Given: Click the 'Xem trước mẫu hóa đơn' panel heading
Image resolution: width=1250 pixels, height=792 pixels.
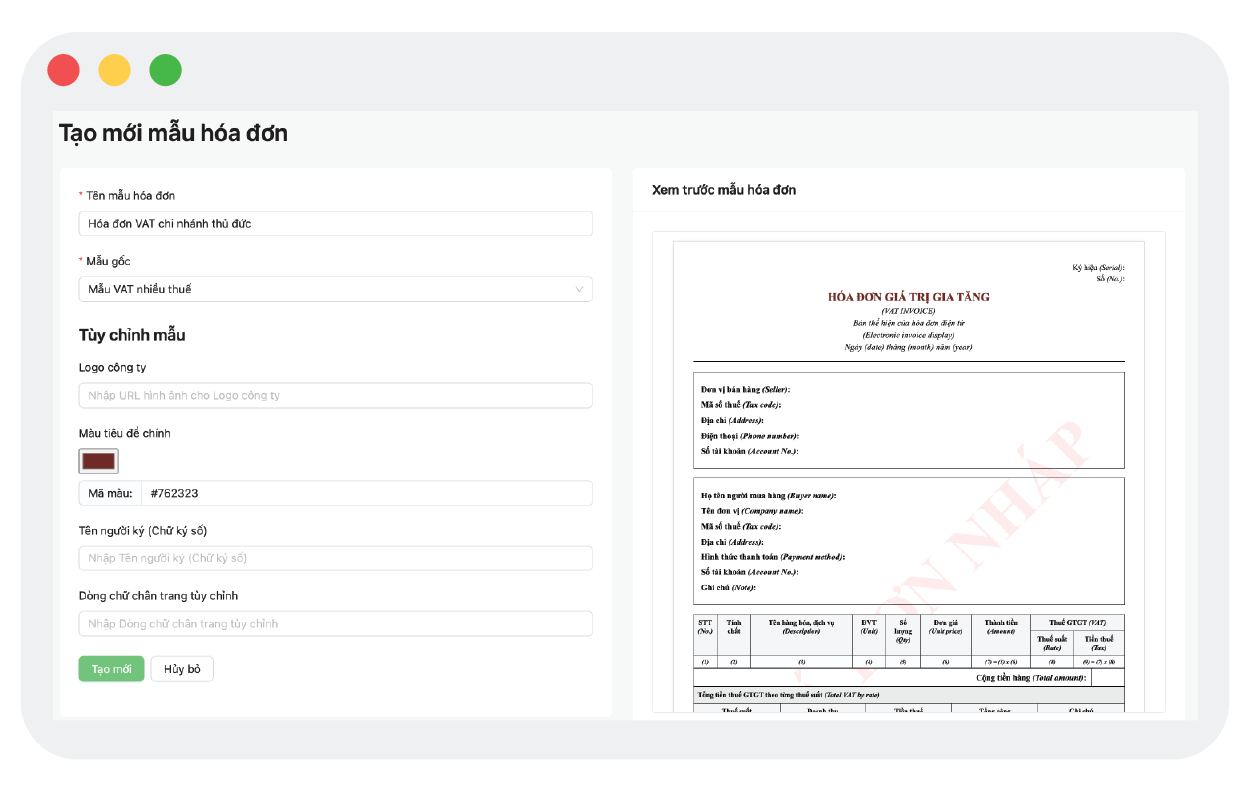Looking at the screenshot, I should click(x=723, y=190).
